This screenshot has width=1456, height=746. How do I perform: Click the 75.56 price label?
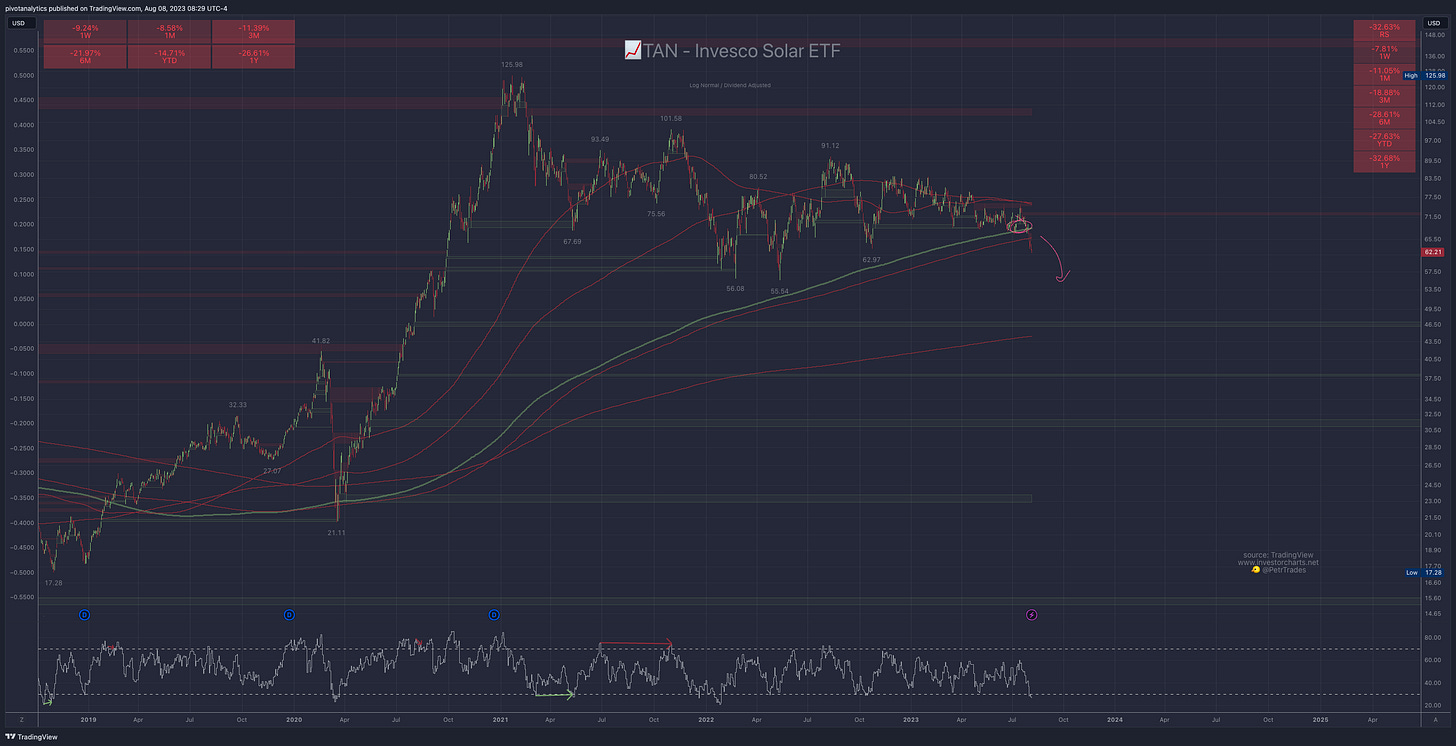pyautogui.click(x=656, y=213)
